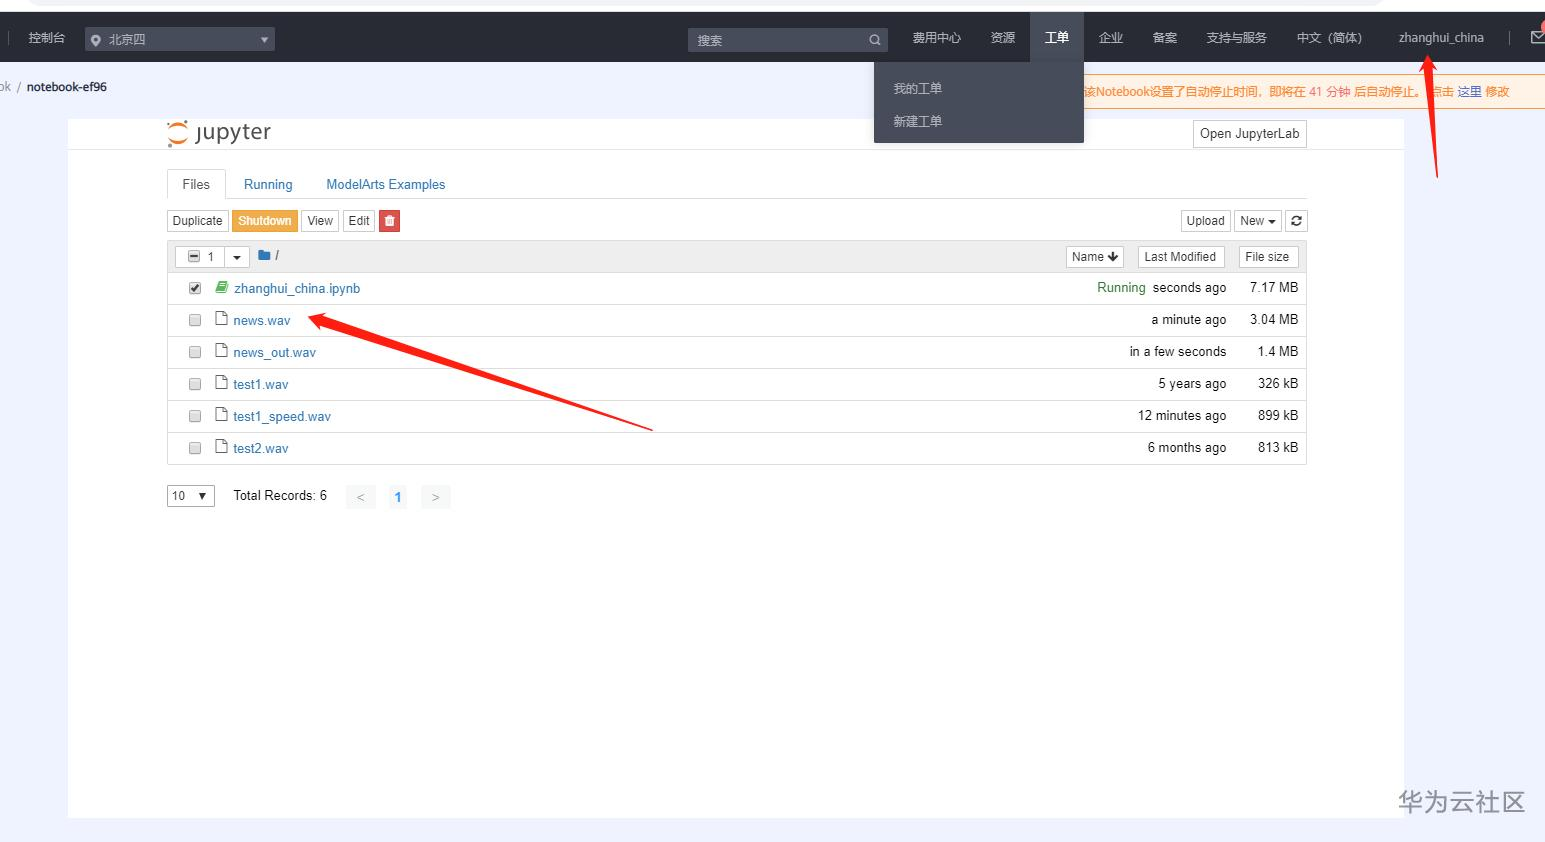Viewport: 1545px width, 842px height.
Task: Open the 企业 menu
Action: pyautogui.click(x=1111, y=38)
